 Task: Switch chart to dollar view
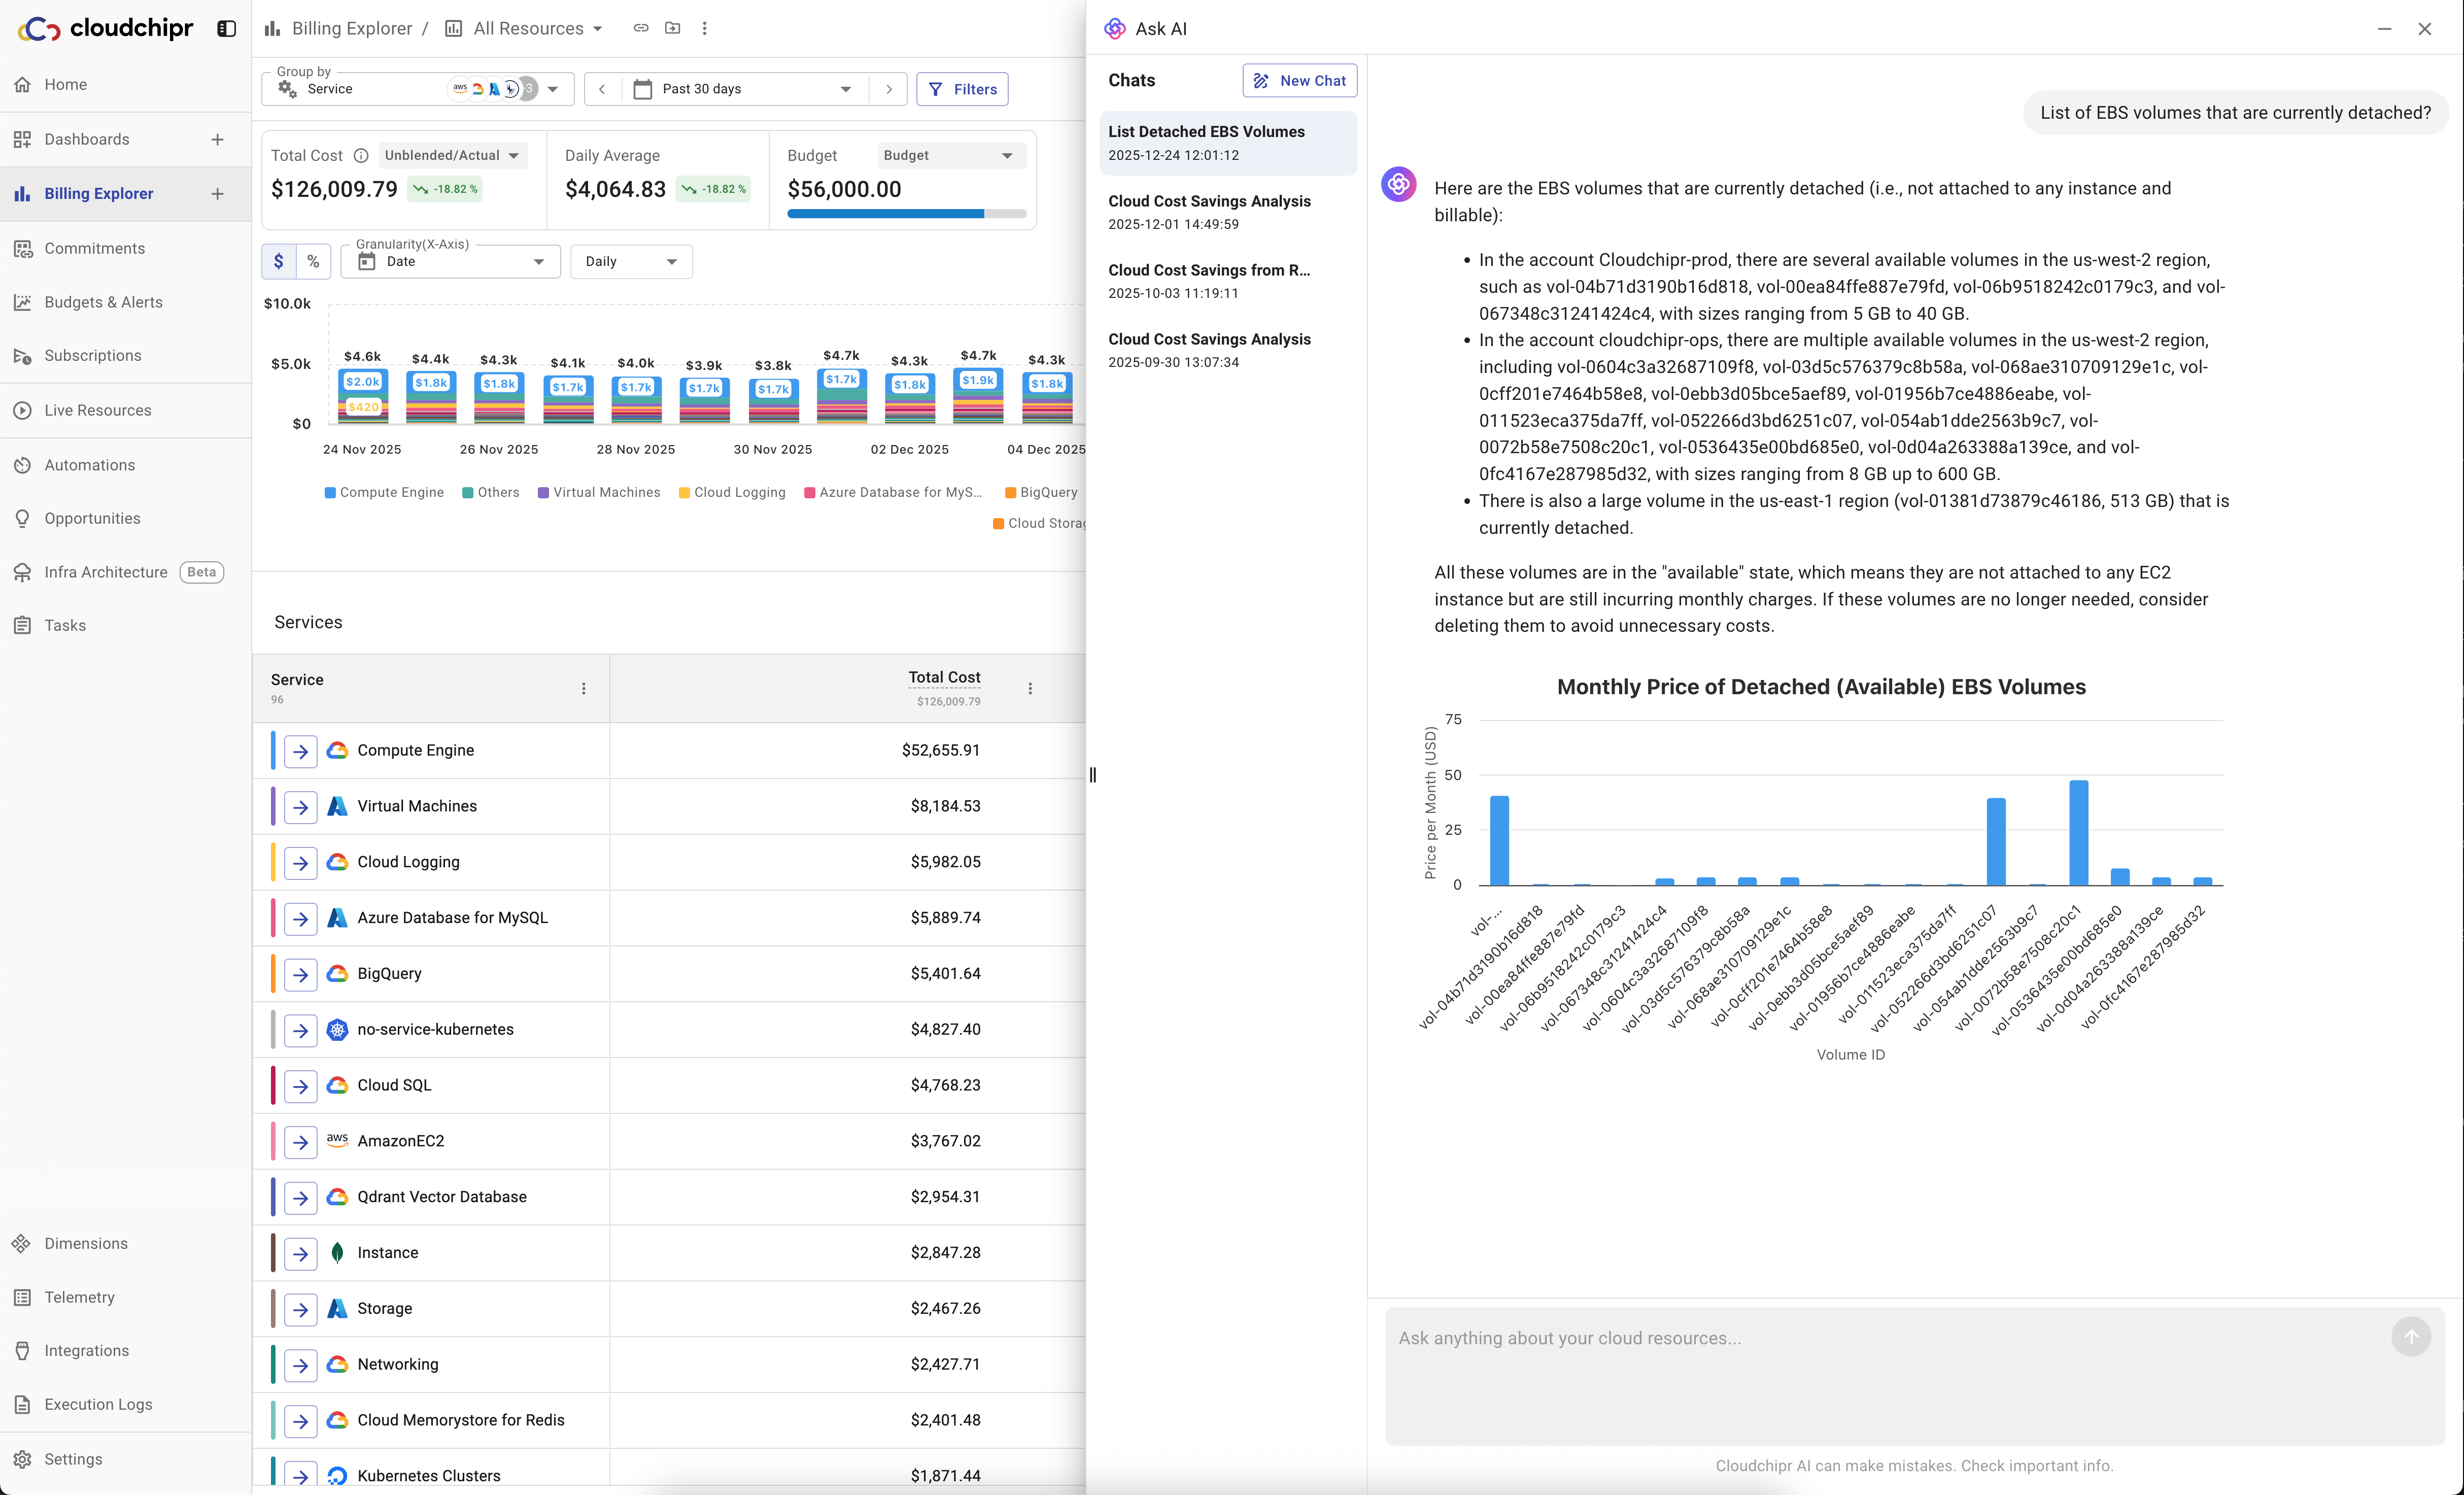(279, 261)
